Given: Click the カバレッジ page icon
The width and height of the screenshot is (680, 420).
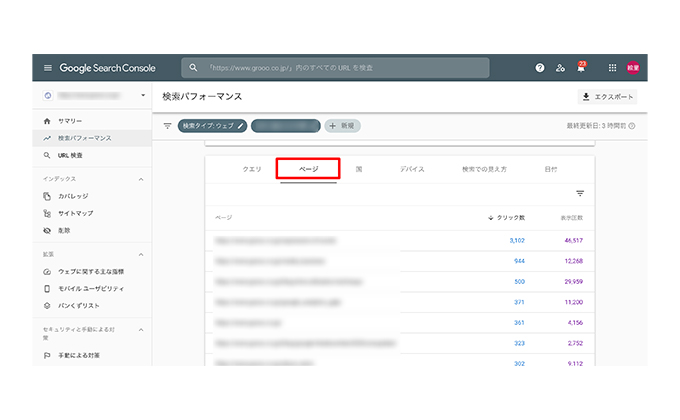Looking at the screenshot, I should point(47,196).
